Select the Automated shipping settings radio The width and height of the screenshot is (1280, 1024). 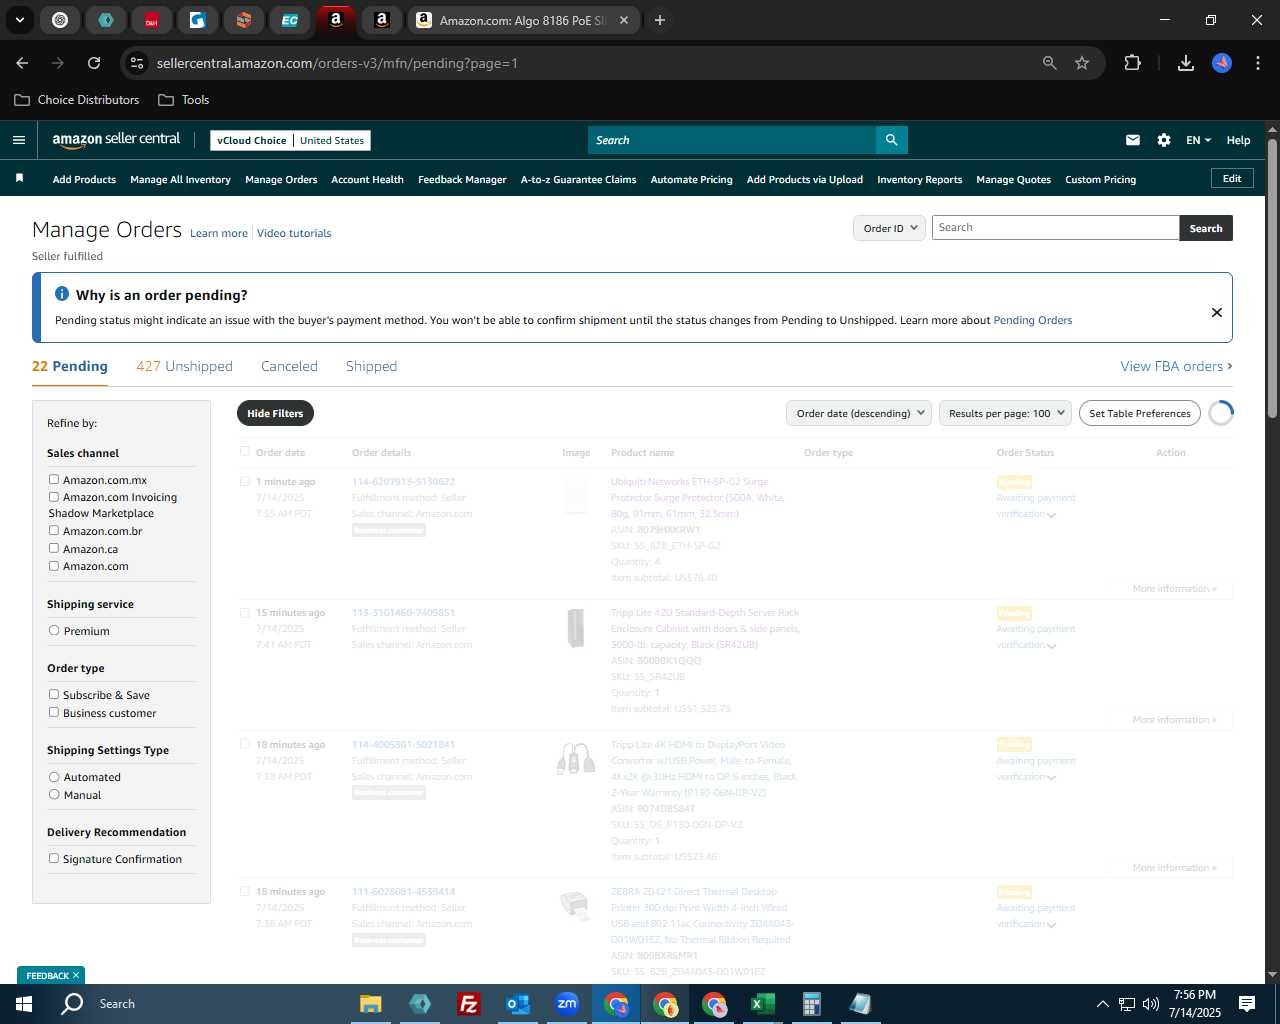click(x=54, y=776)
